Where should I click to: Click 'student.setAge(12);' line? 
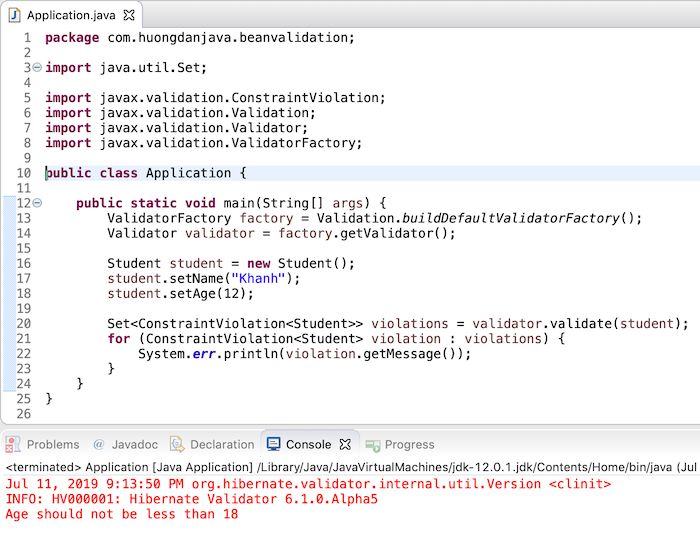[180, 294]
